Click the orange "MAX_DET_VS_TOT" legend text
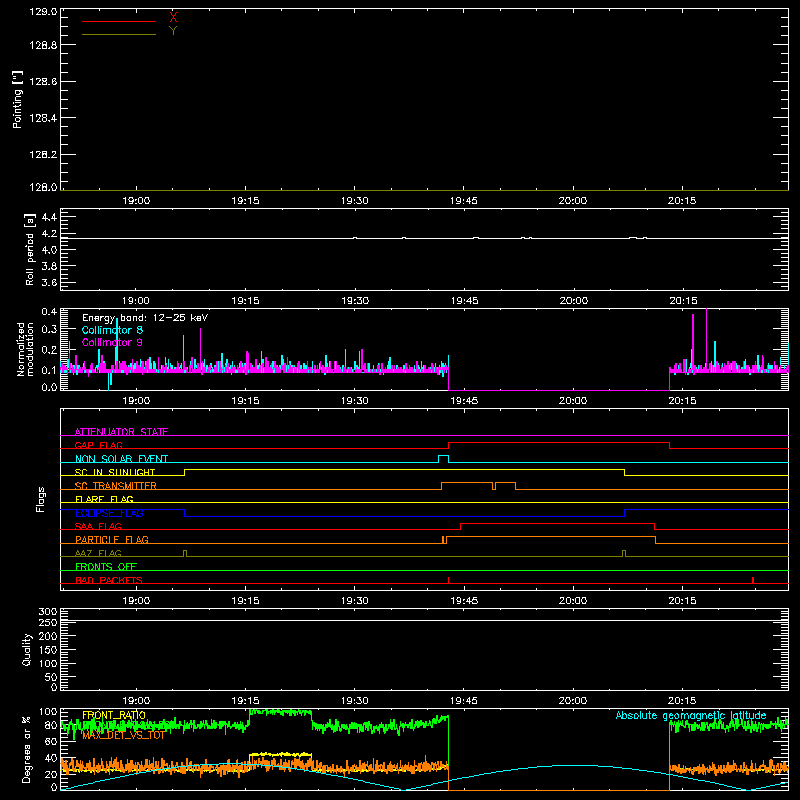This screenshot has height=800, width=800. tap(124, 735)
